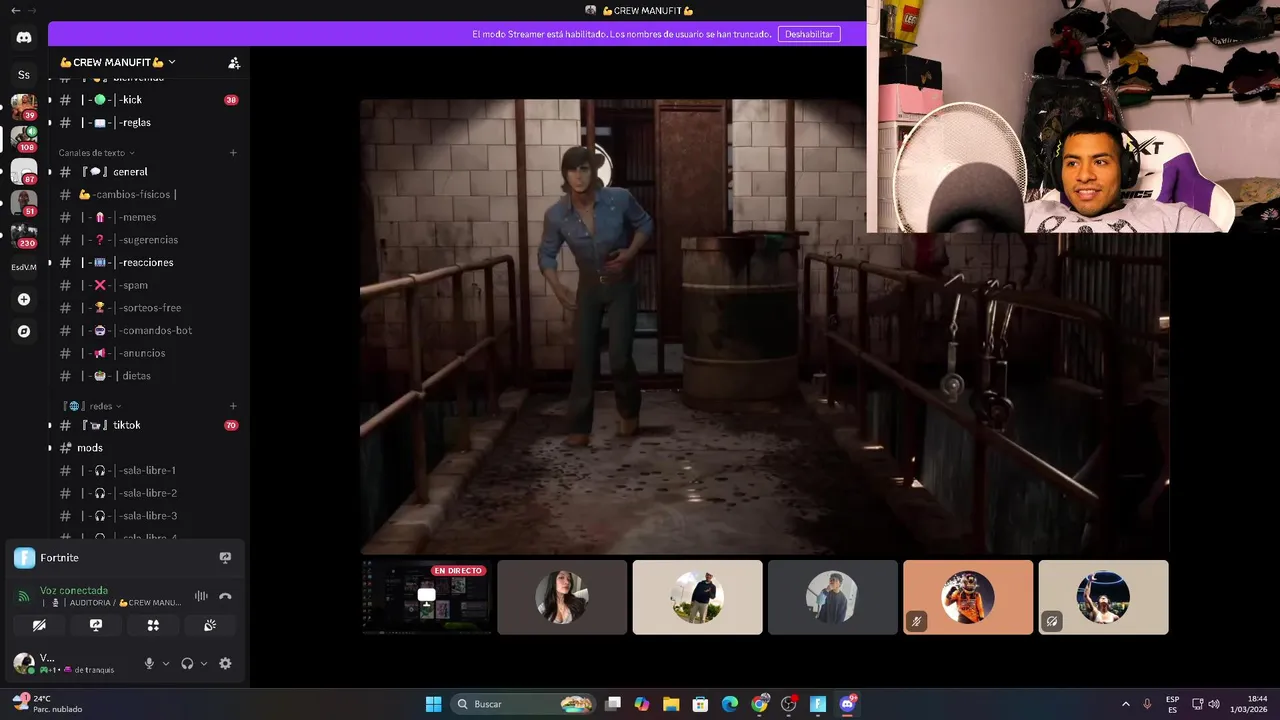Open the -comandos-bot channel
The image size is (1280, 720).
click(x=148, y=331)
